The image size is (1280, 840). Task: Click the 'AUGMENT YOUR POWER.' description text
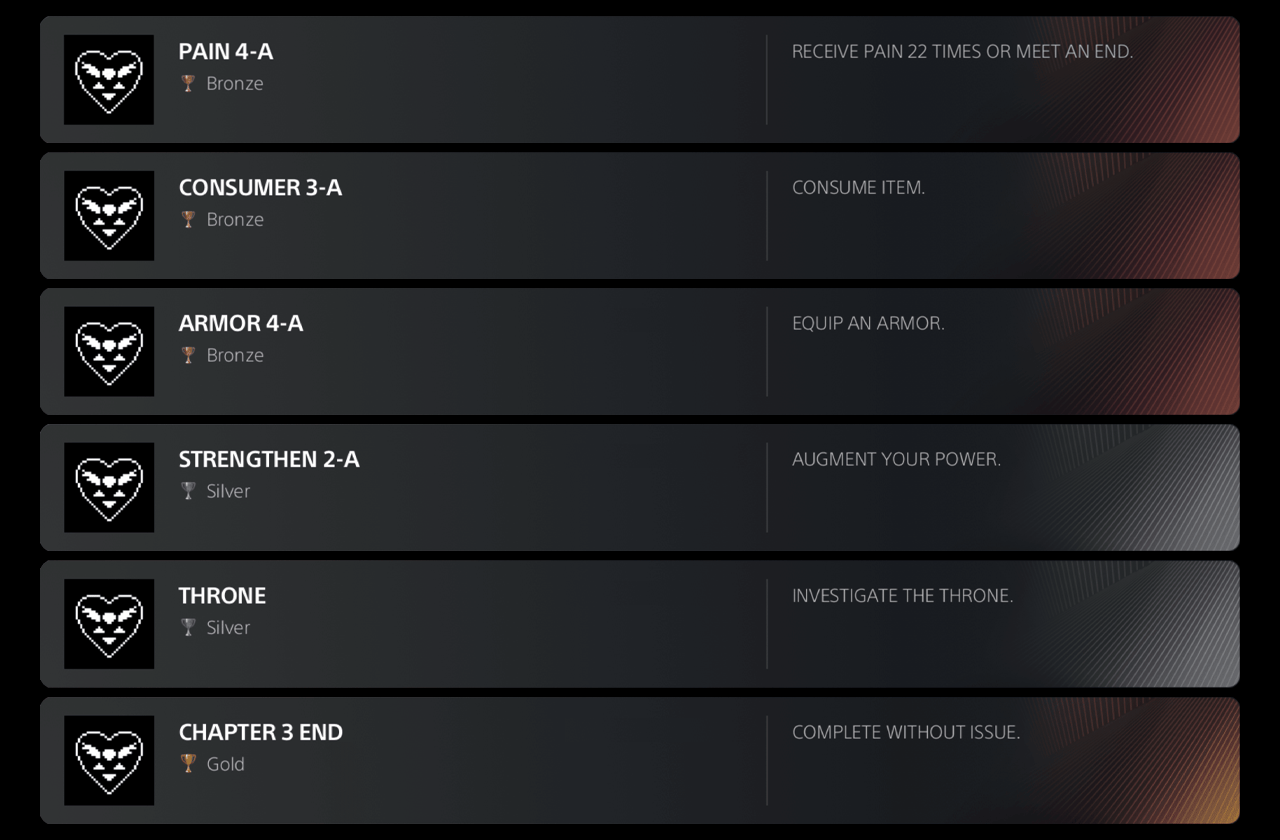pos(896,459)
